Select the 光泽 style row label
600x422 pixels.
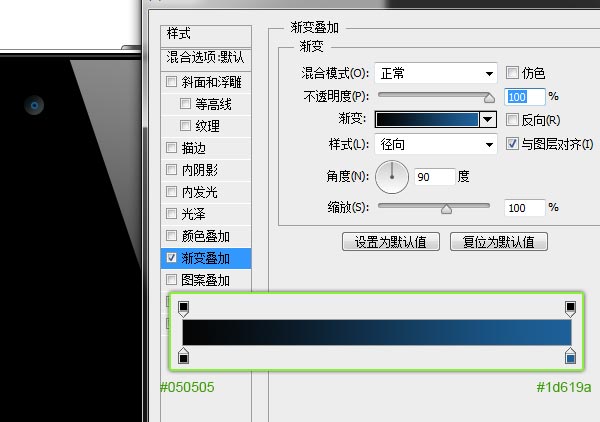tap(193, 214)
